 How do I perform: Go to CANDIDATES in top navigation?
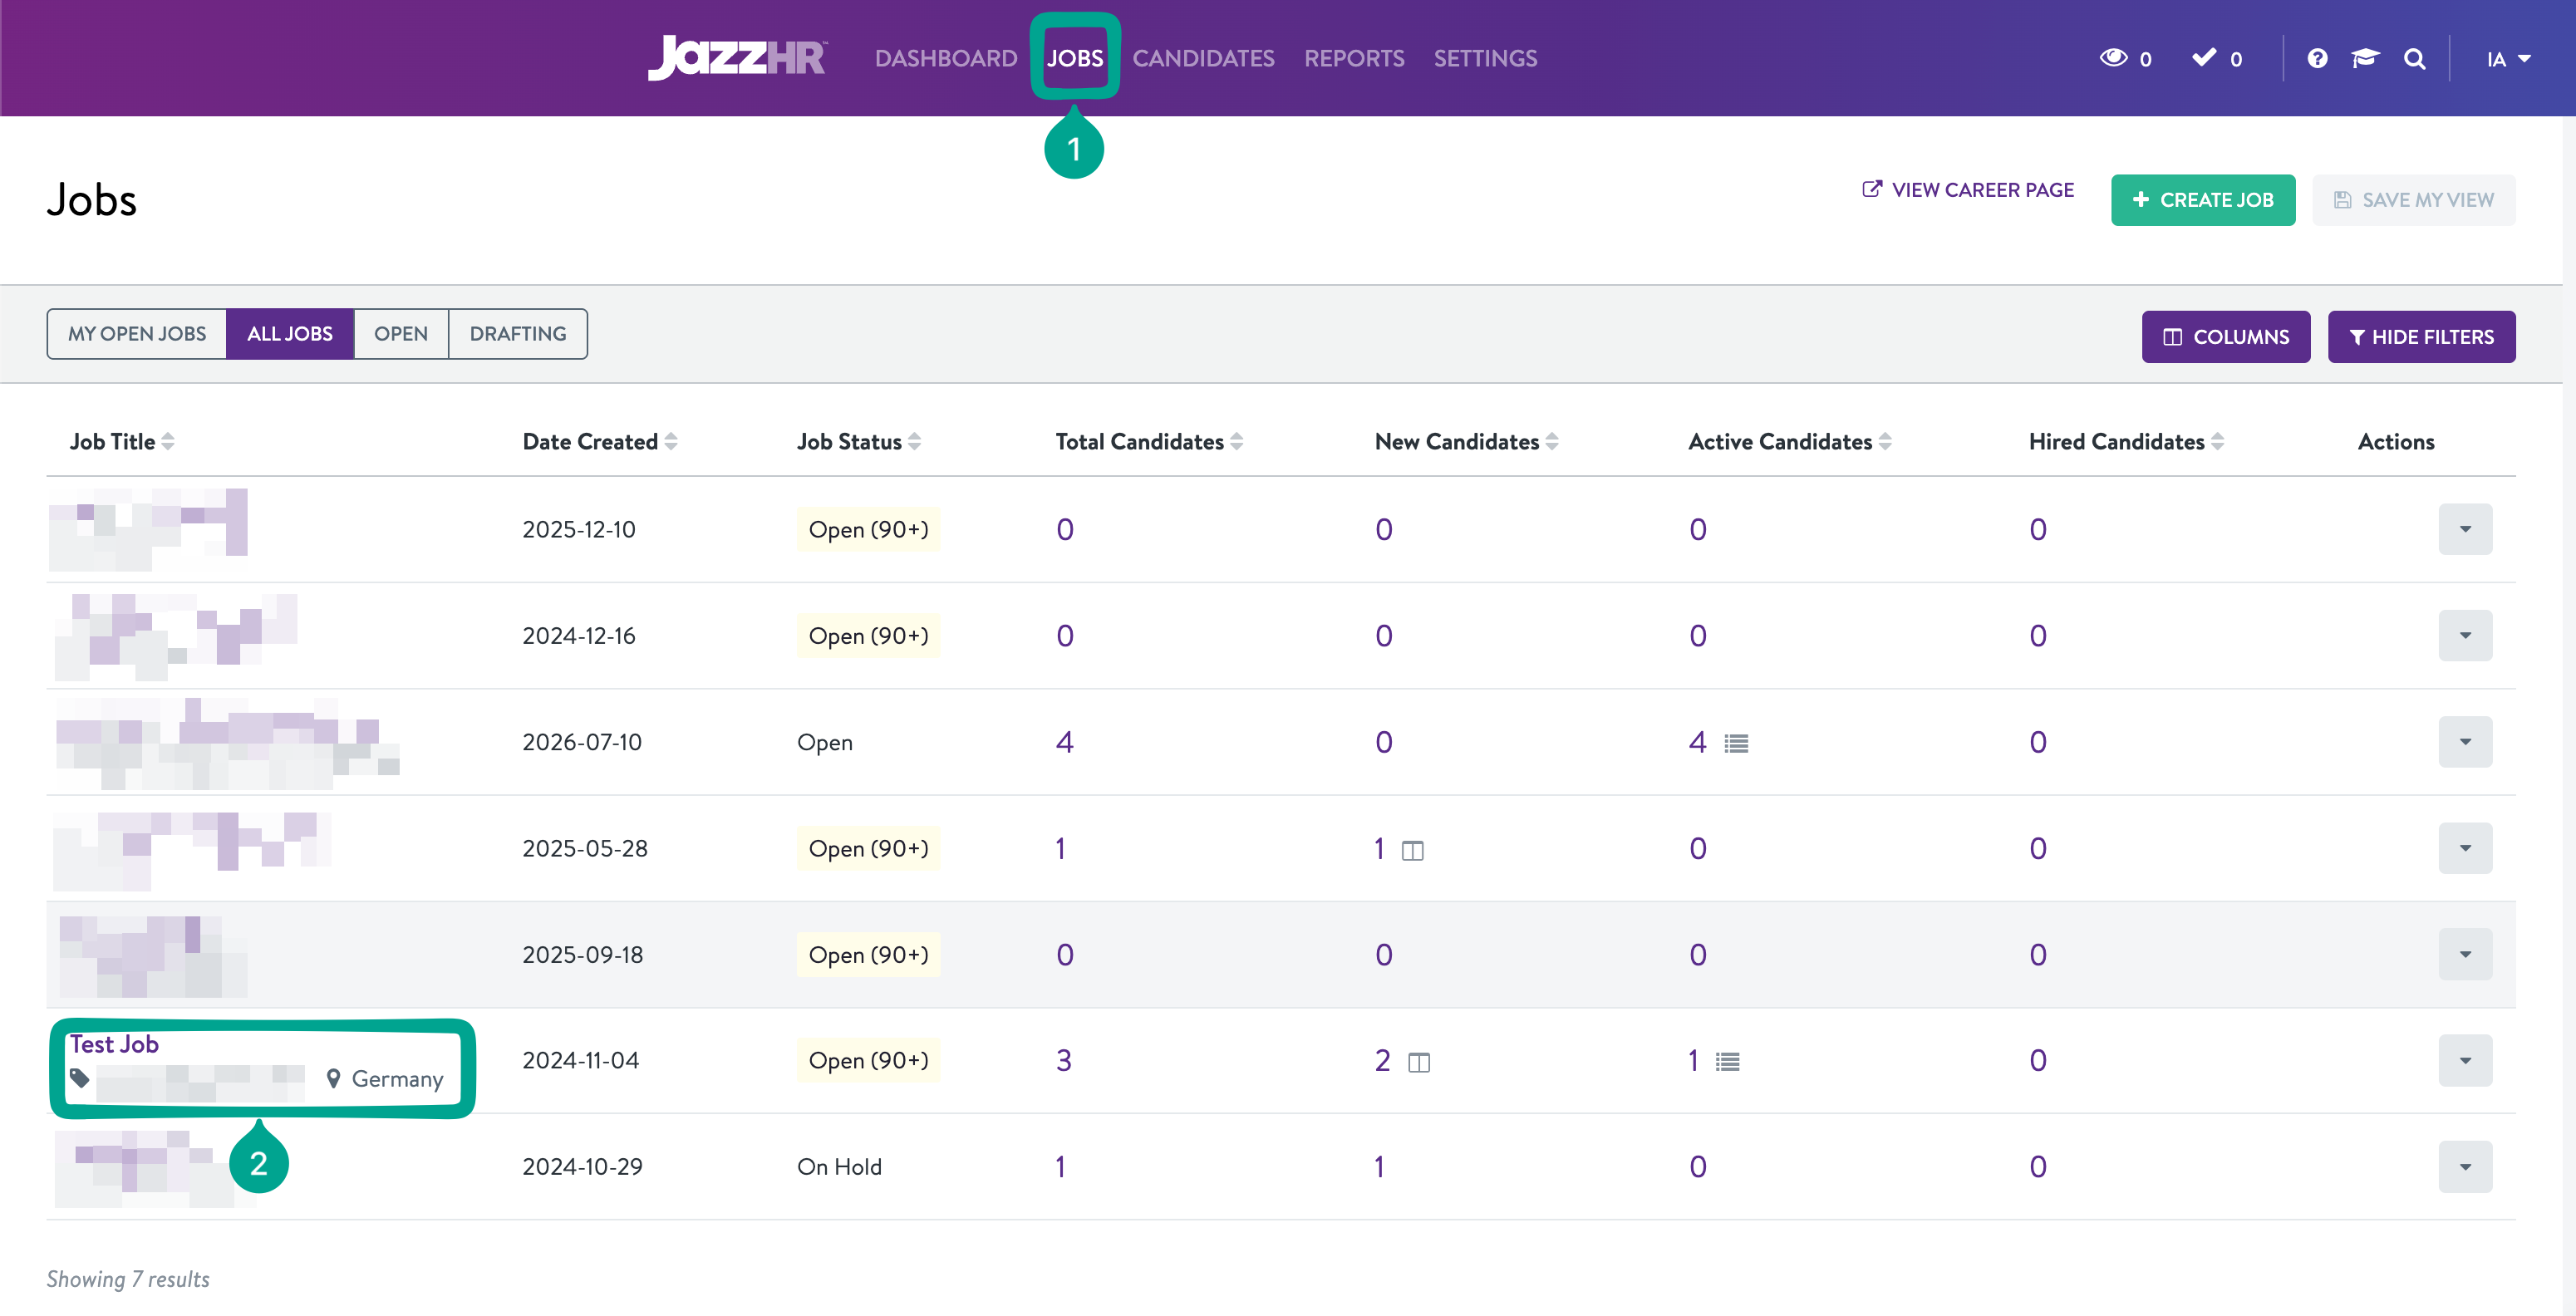(1203, 58)
